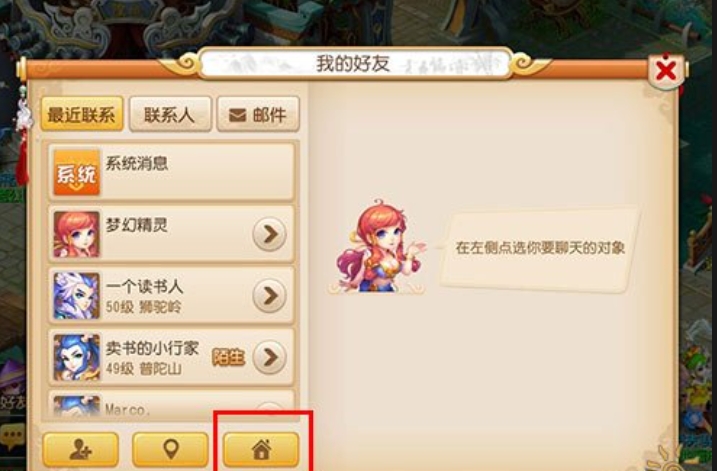Open 系统消息 conversation entry
Viewport: 717px width, 471px height.
pyautogui.click(x=171, y=172)
